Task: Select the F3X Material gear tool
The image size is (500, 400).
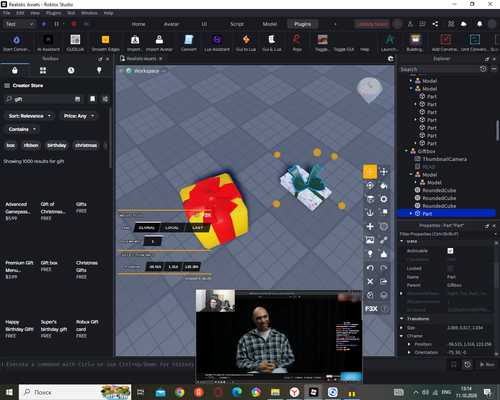Action: (384, 199)
